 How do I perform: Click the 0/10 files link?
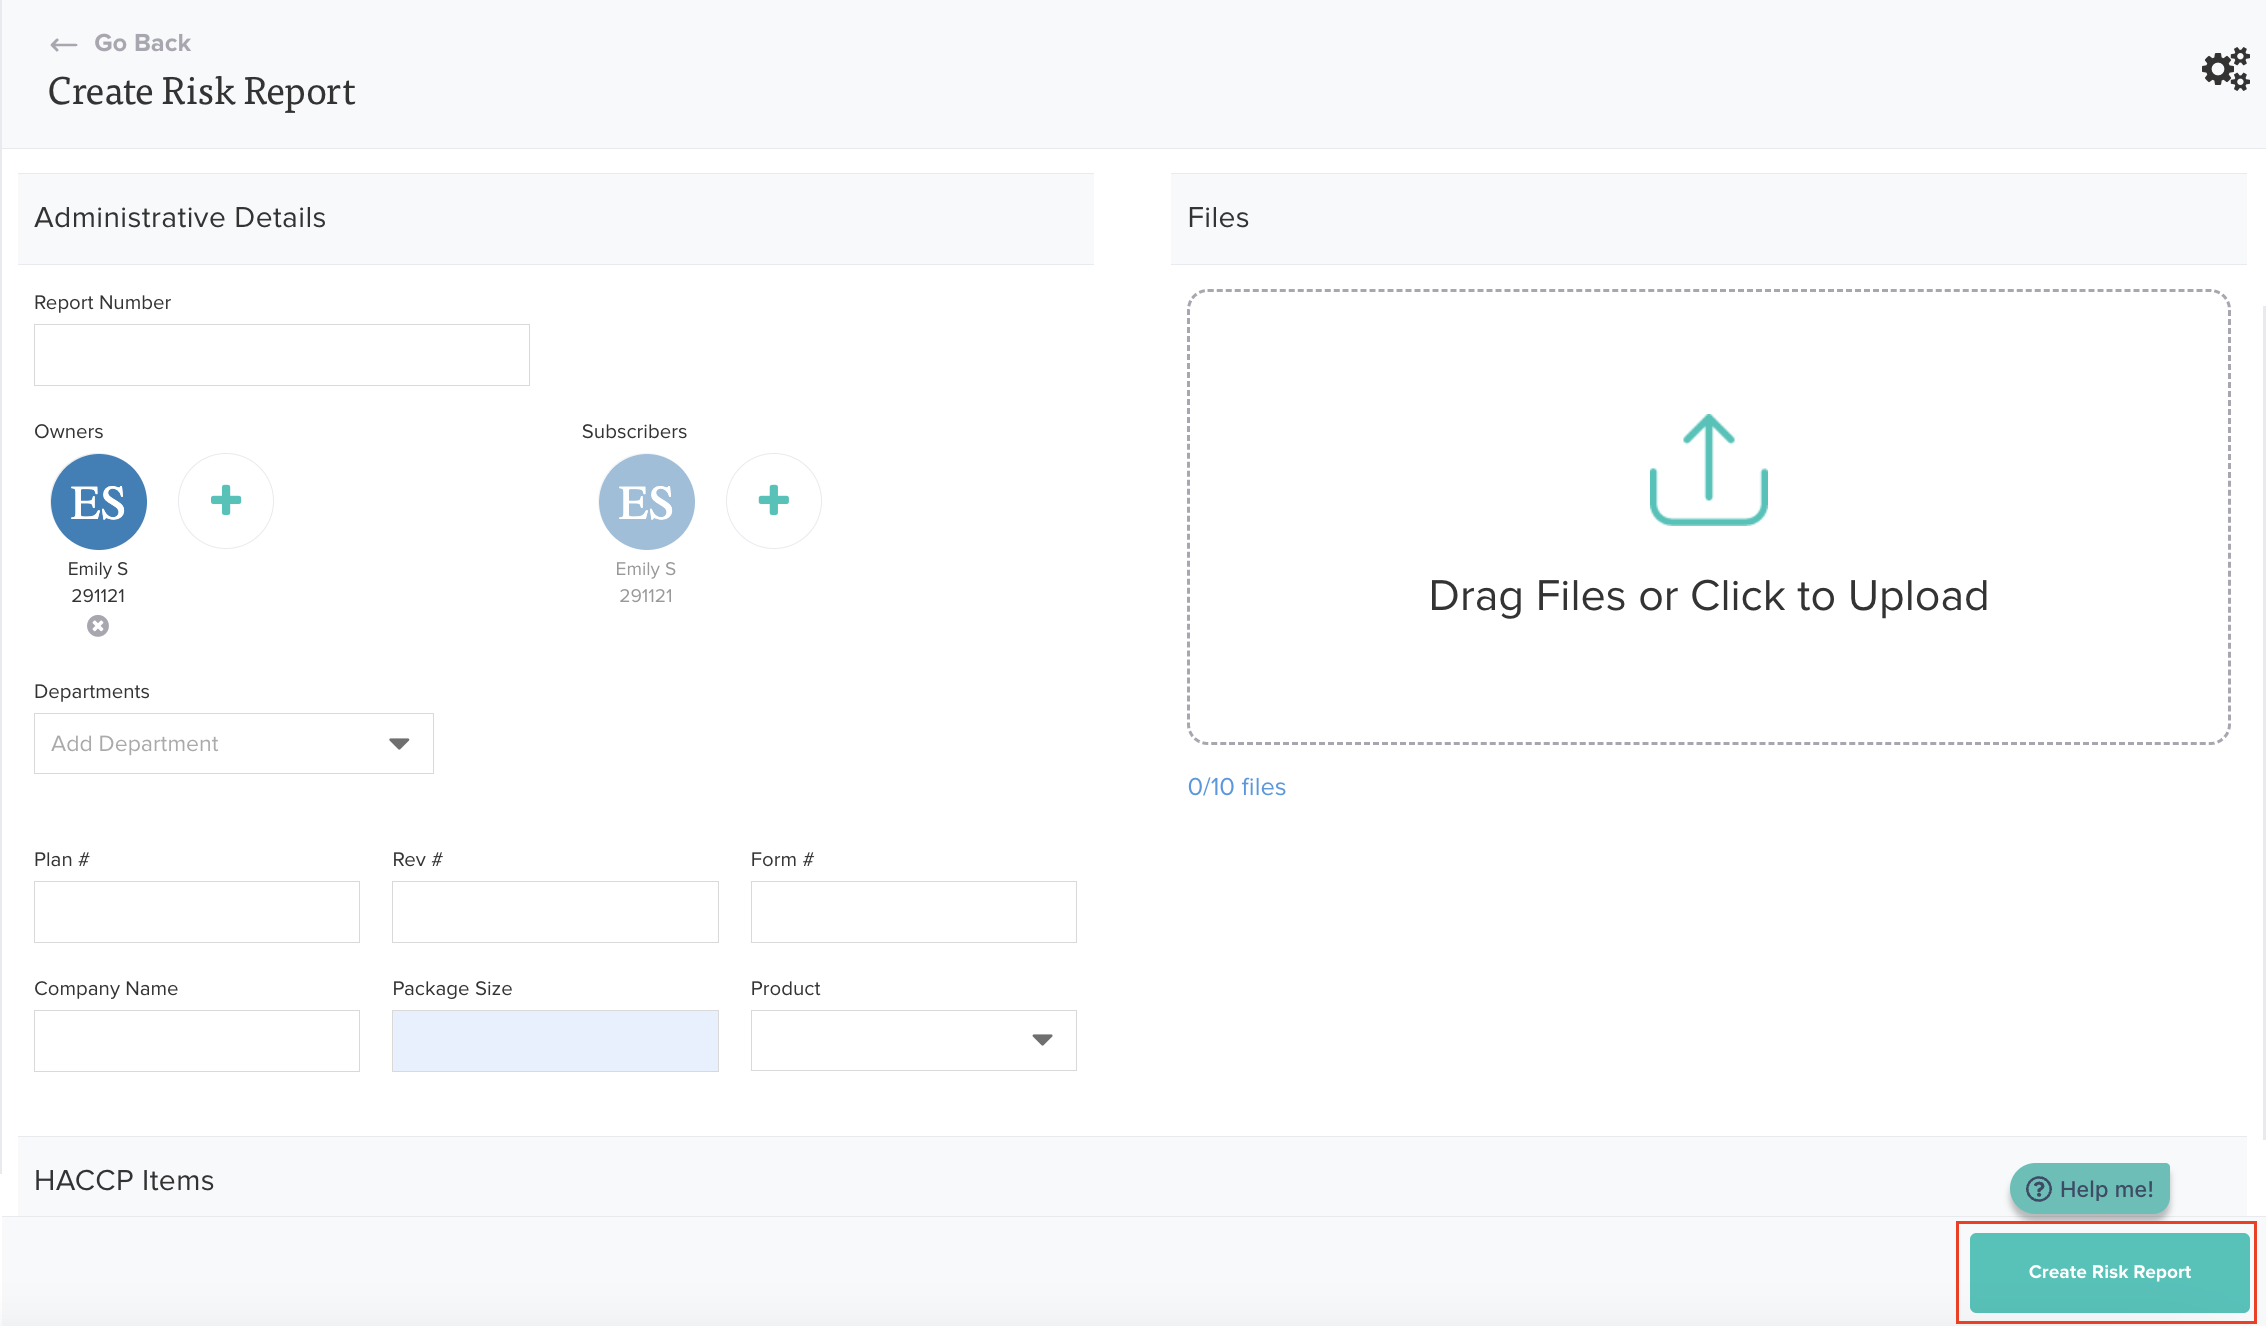coord(1236,787)
